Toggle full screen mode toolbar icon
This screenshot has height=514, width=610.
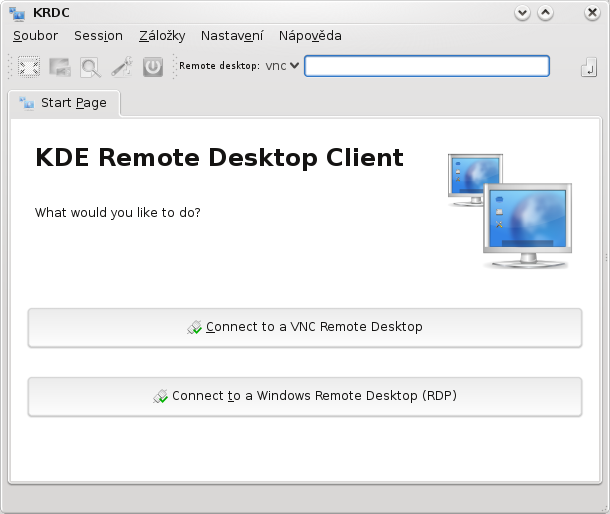pyautogui.click(x=29, y=67)
